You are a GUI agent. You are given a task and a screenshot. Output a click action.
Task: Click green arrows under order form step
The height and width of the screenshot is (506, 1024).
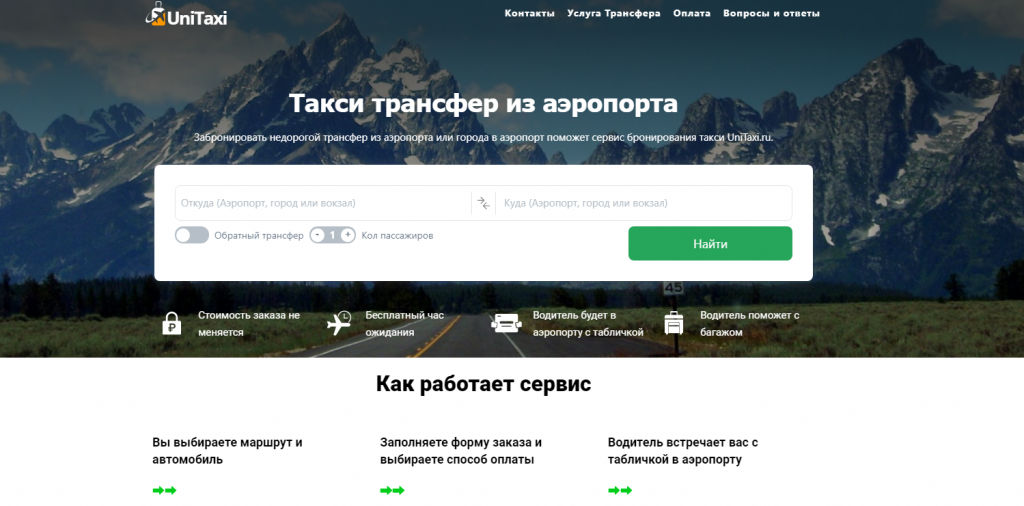392,490
